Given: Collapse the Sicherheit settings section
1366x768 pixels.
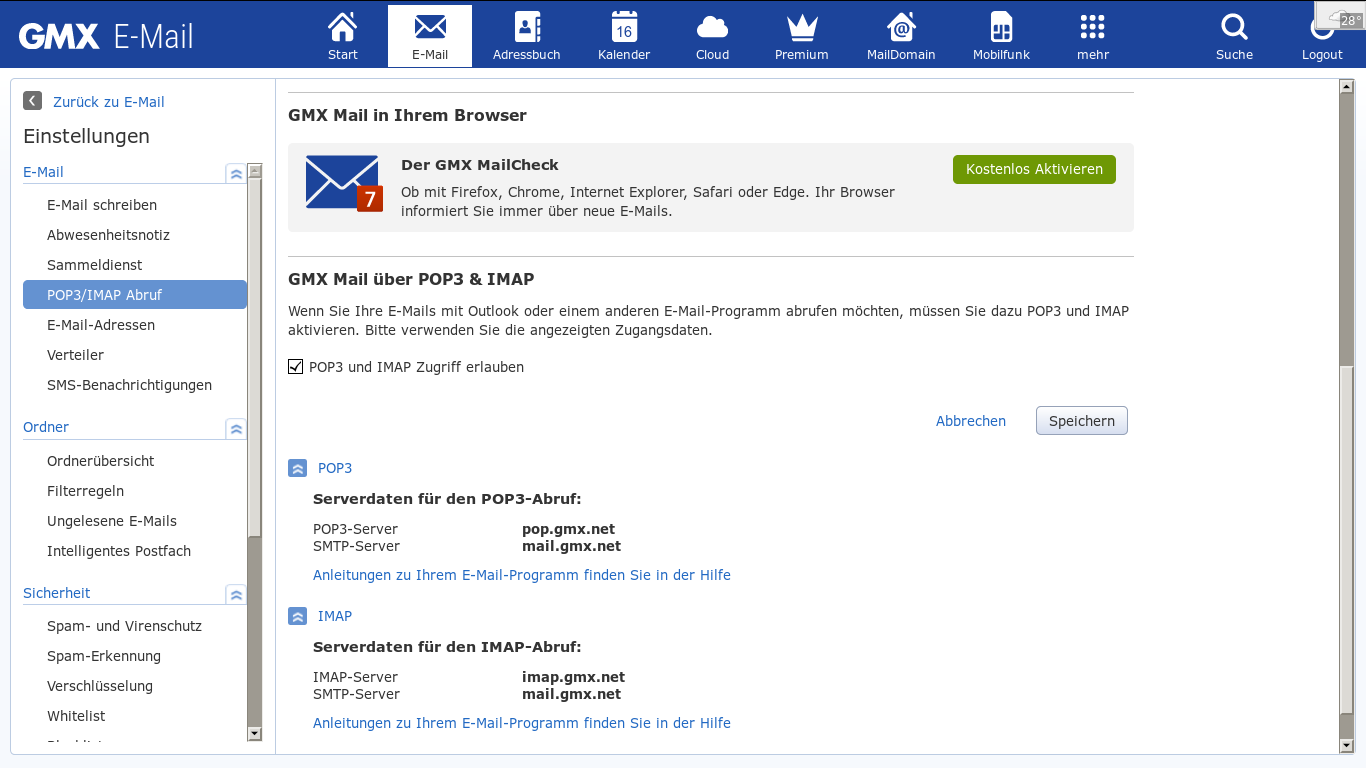Looking at the screenshot, I should tap(236, 594).
